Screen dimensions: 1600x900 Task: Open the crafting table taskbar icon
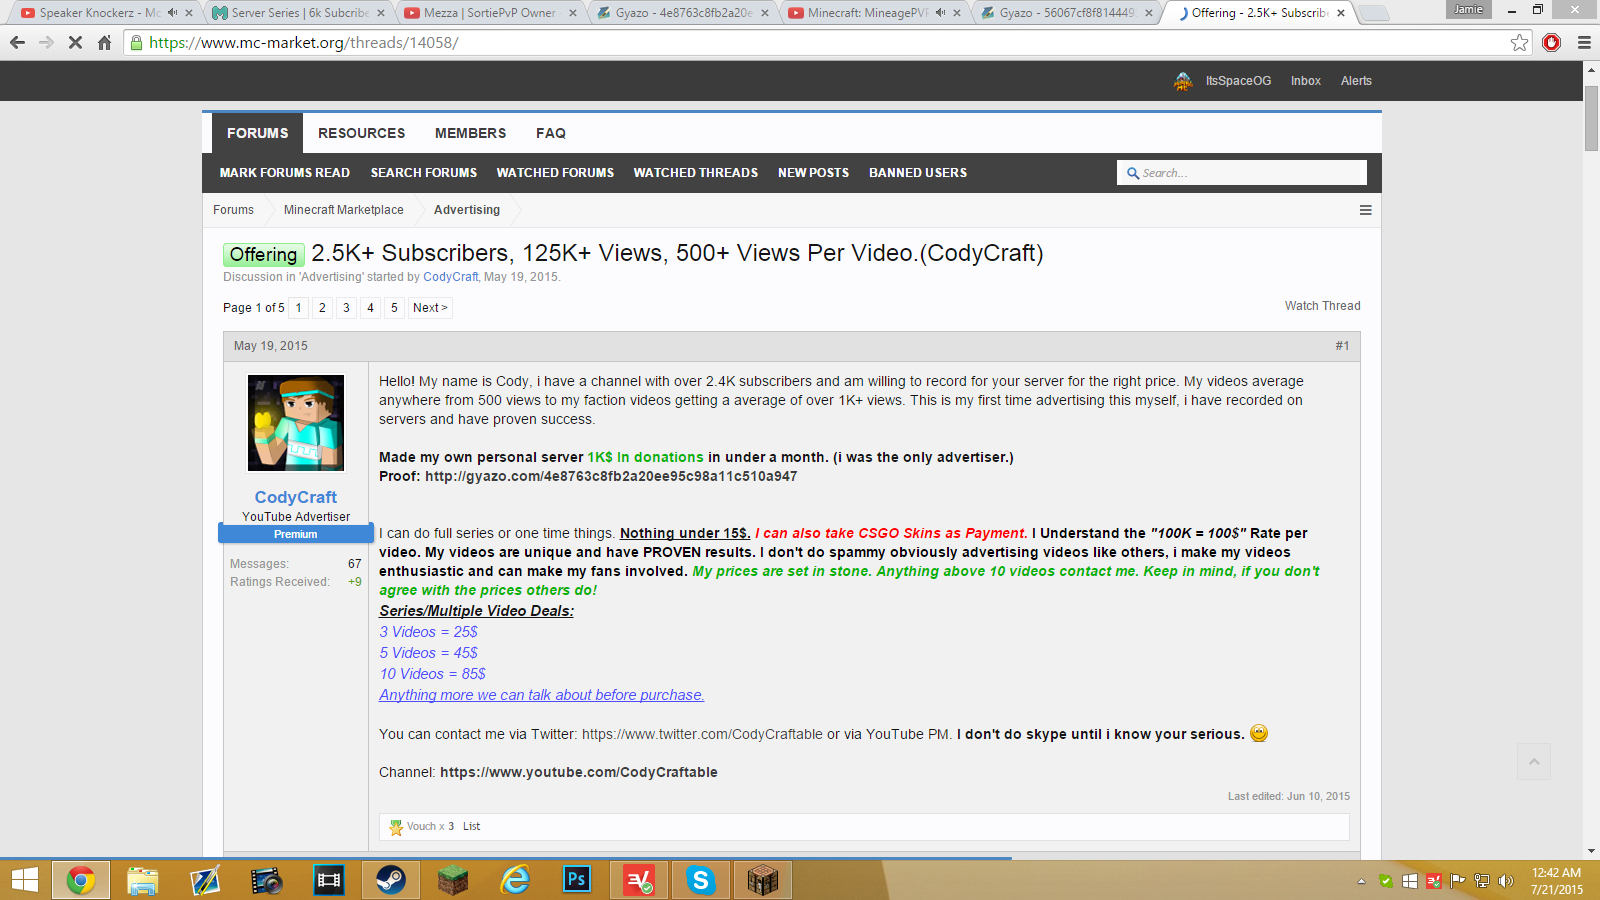763,880
